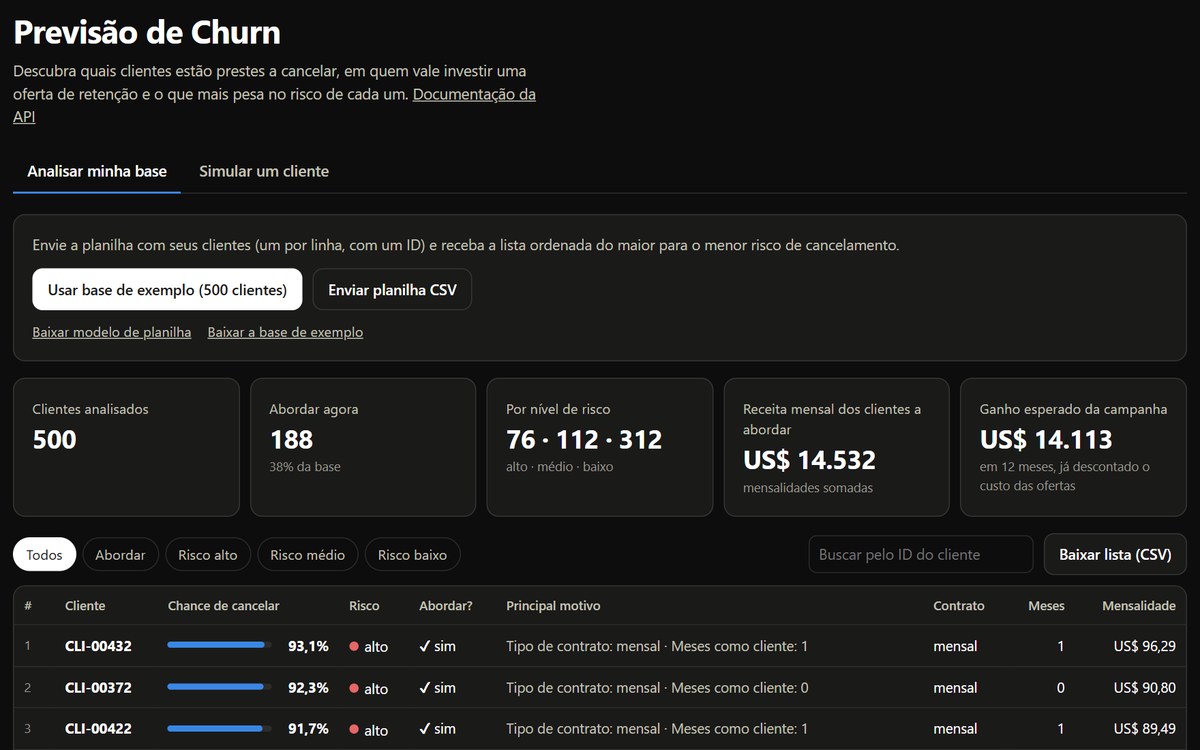Click the US$ 96,29 mensalidade cell

coord(1144,647)
